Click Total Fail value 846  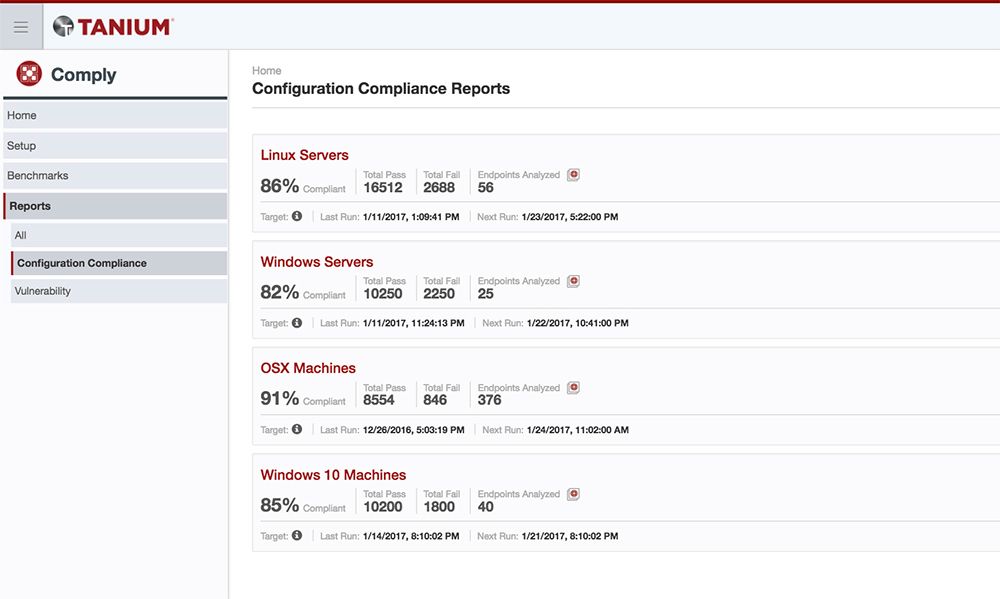(x=435, y=400)
